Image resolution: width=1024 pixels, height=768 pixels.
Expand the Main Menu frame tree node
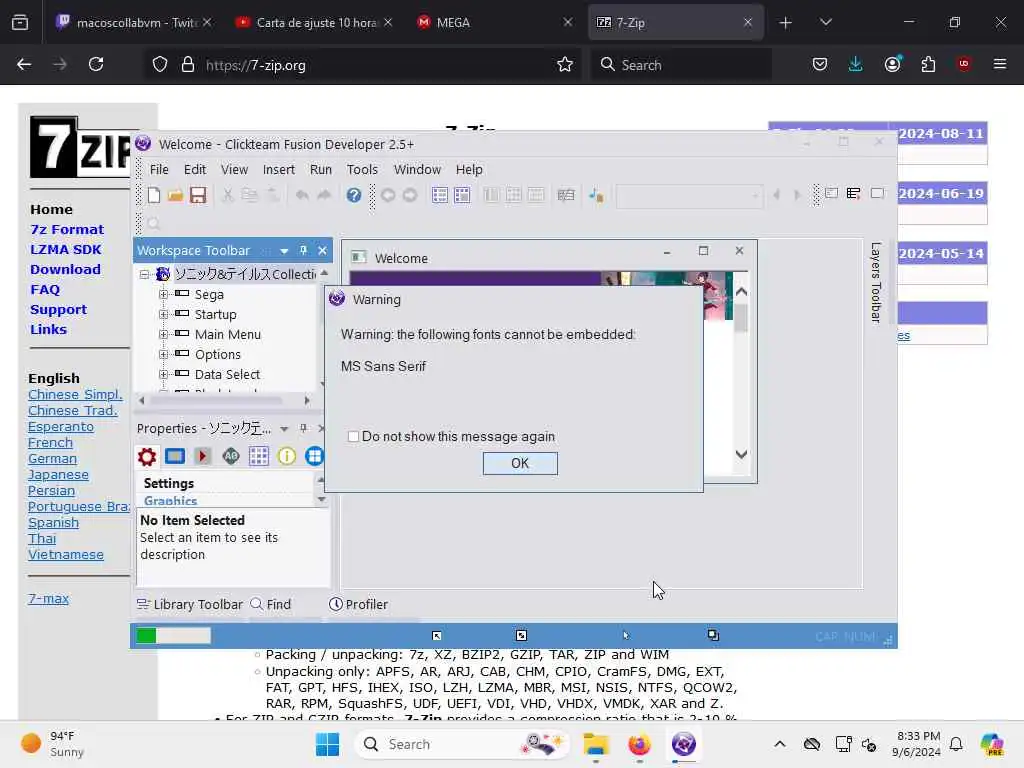[x=163, y=334]
